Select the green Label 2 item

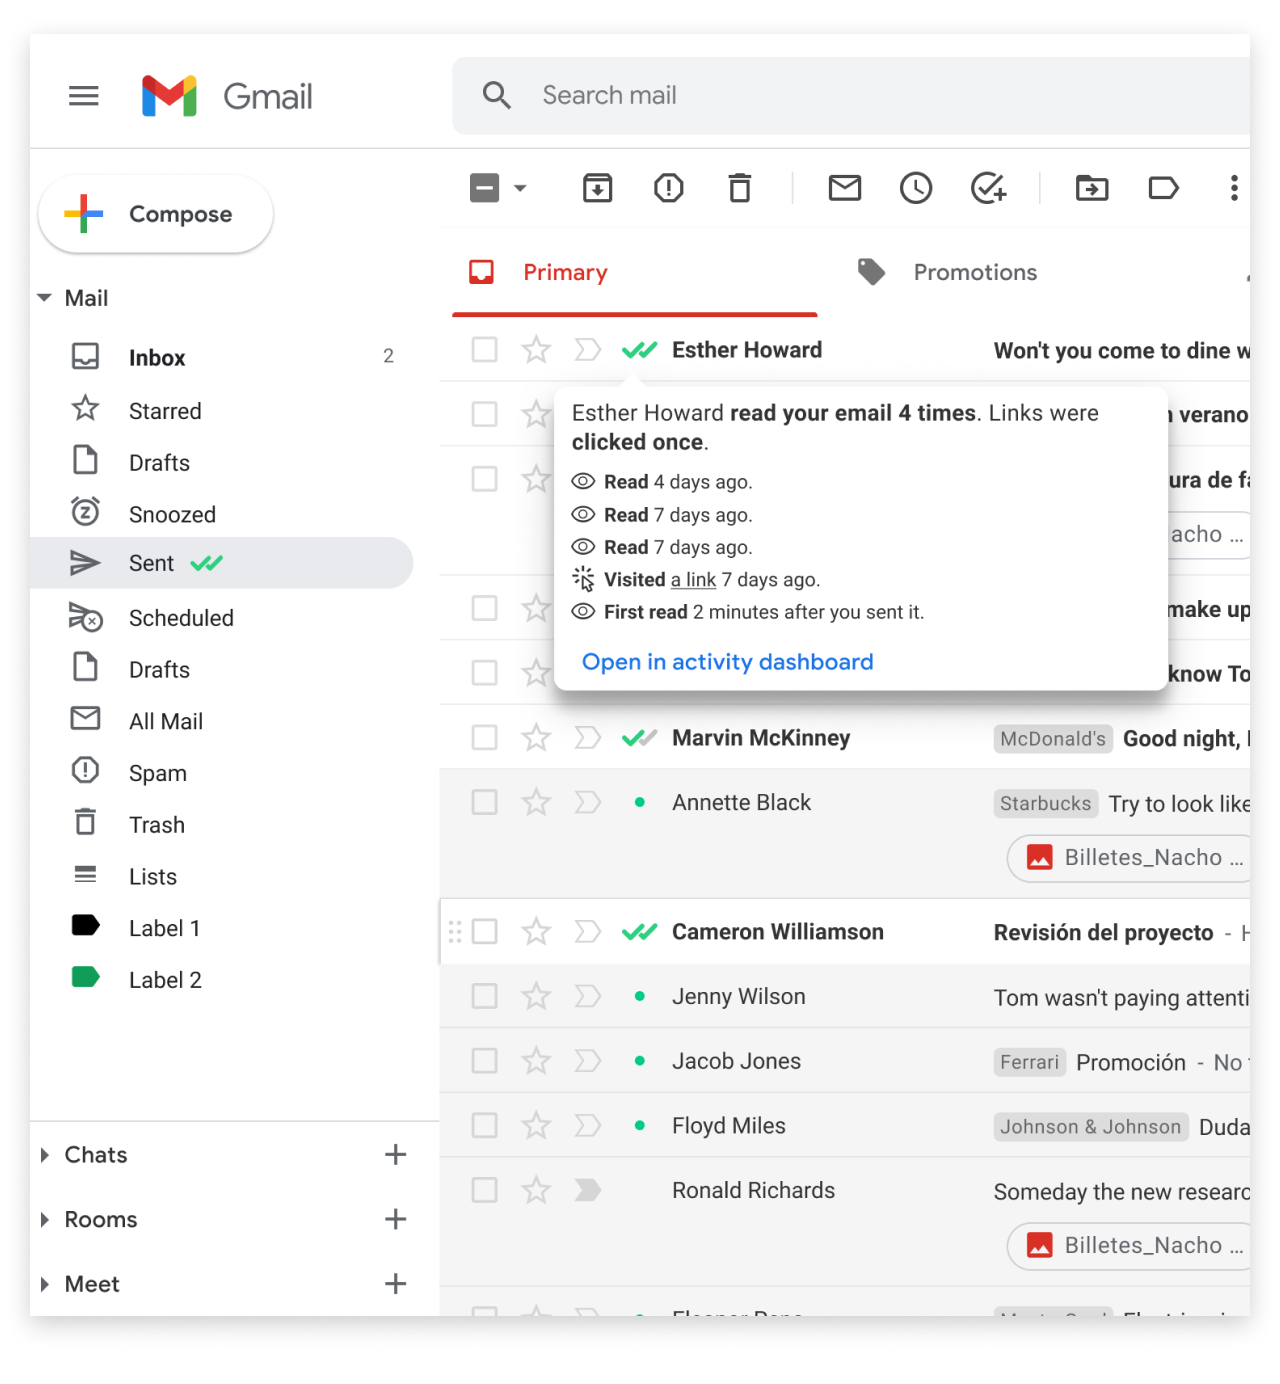tap(222, 980)
